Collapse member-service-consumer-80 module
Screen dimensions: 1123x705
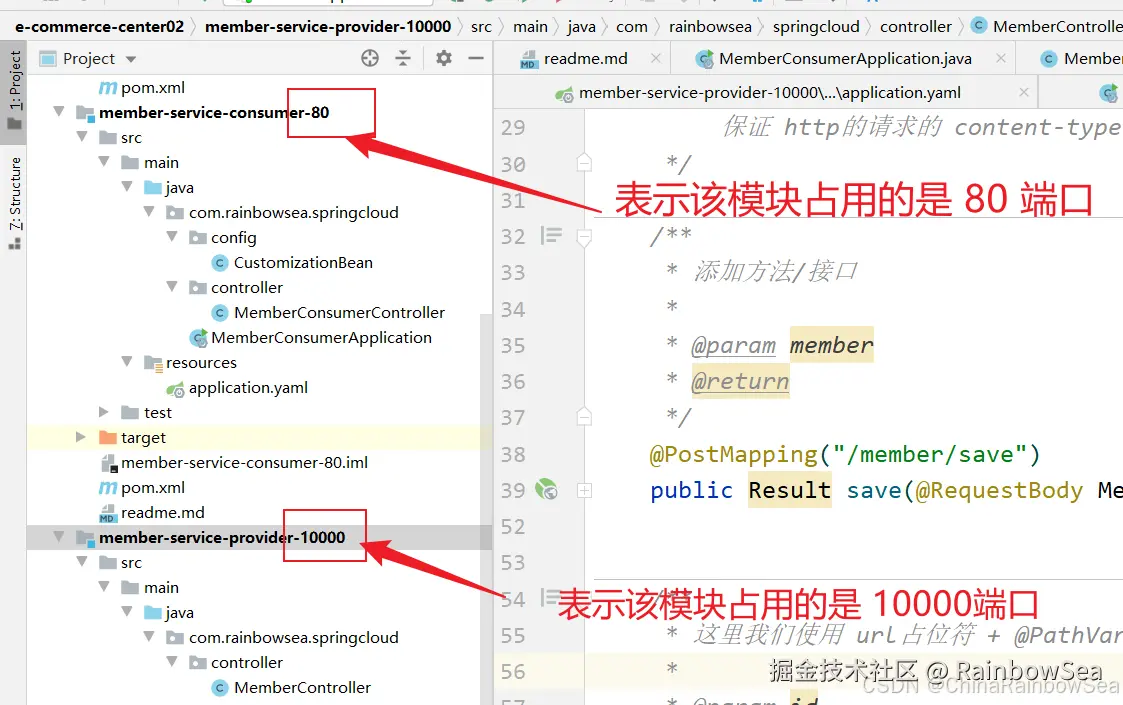click(x=59, y=112)
